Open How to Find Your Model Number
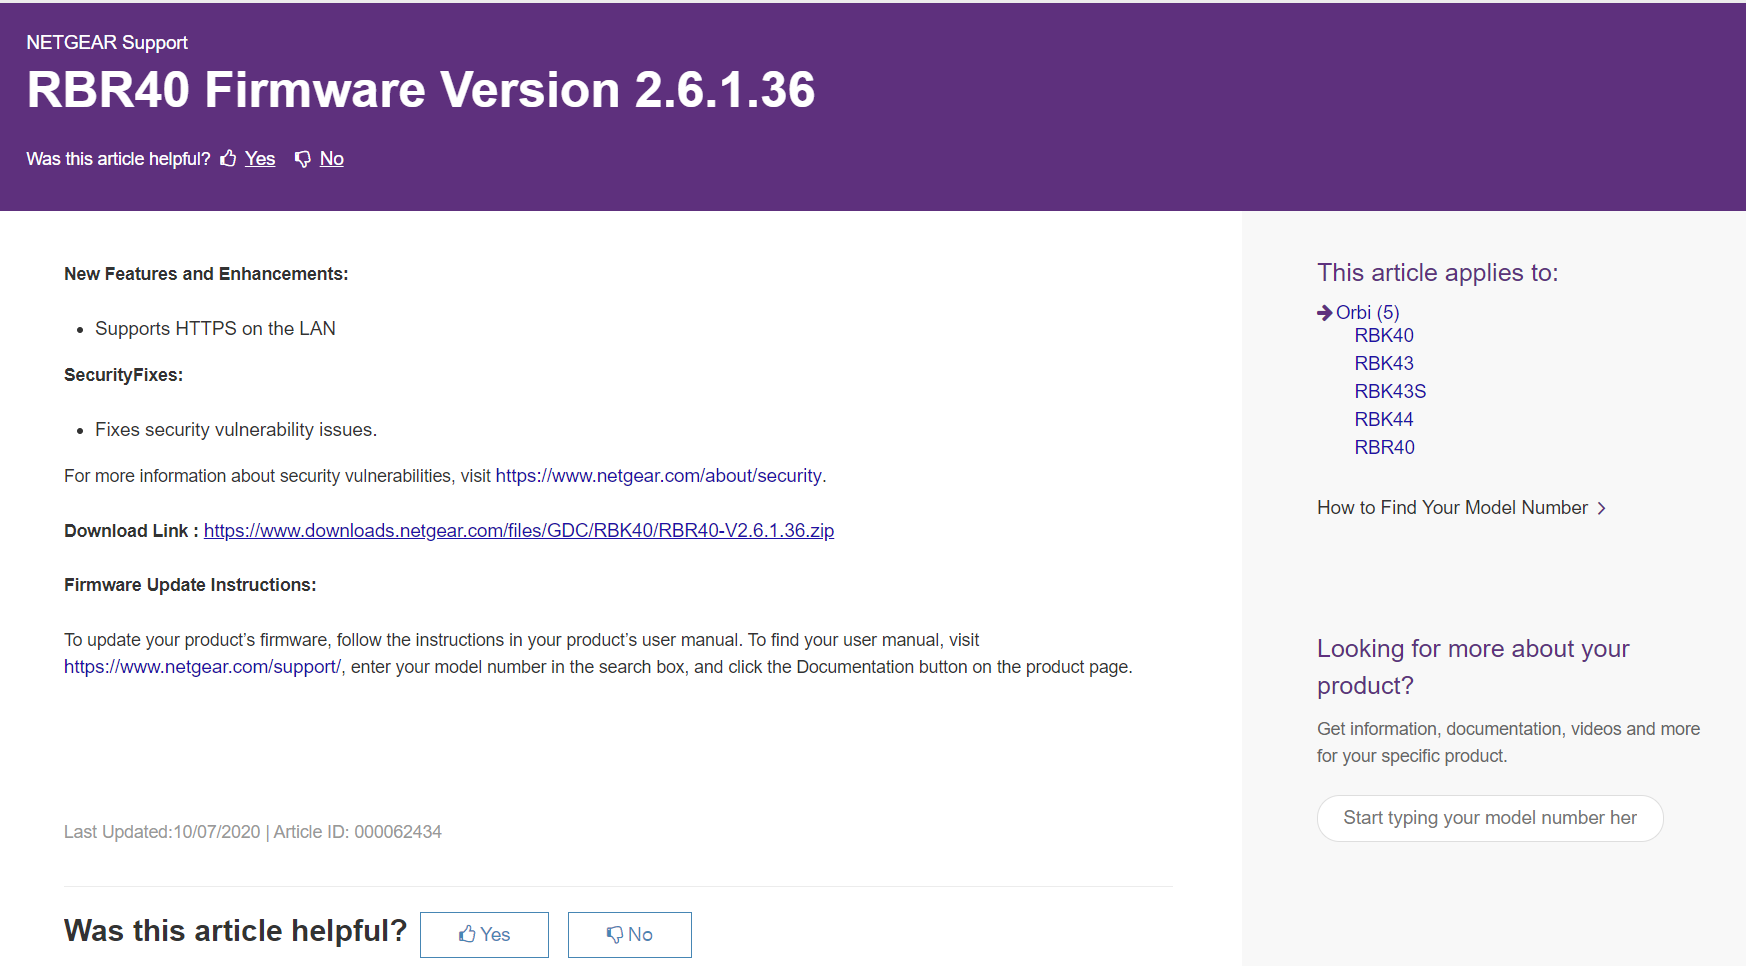This screenshot has height=966, width=1746. [x=1452, y=508]
